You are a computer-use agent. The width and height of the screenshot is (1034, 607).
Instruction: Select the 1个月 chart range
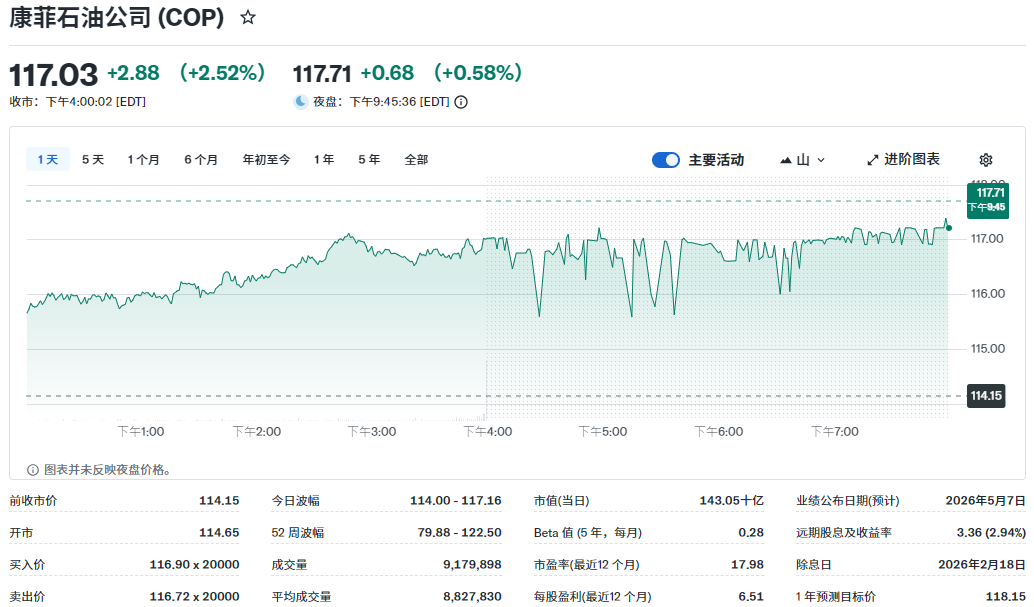142,158
